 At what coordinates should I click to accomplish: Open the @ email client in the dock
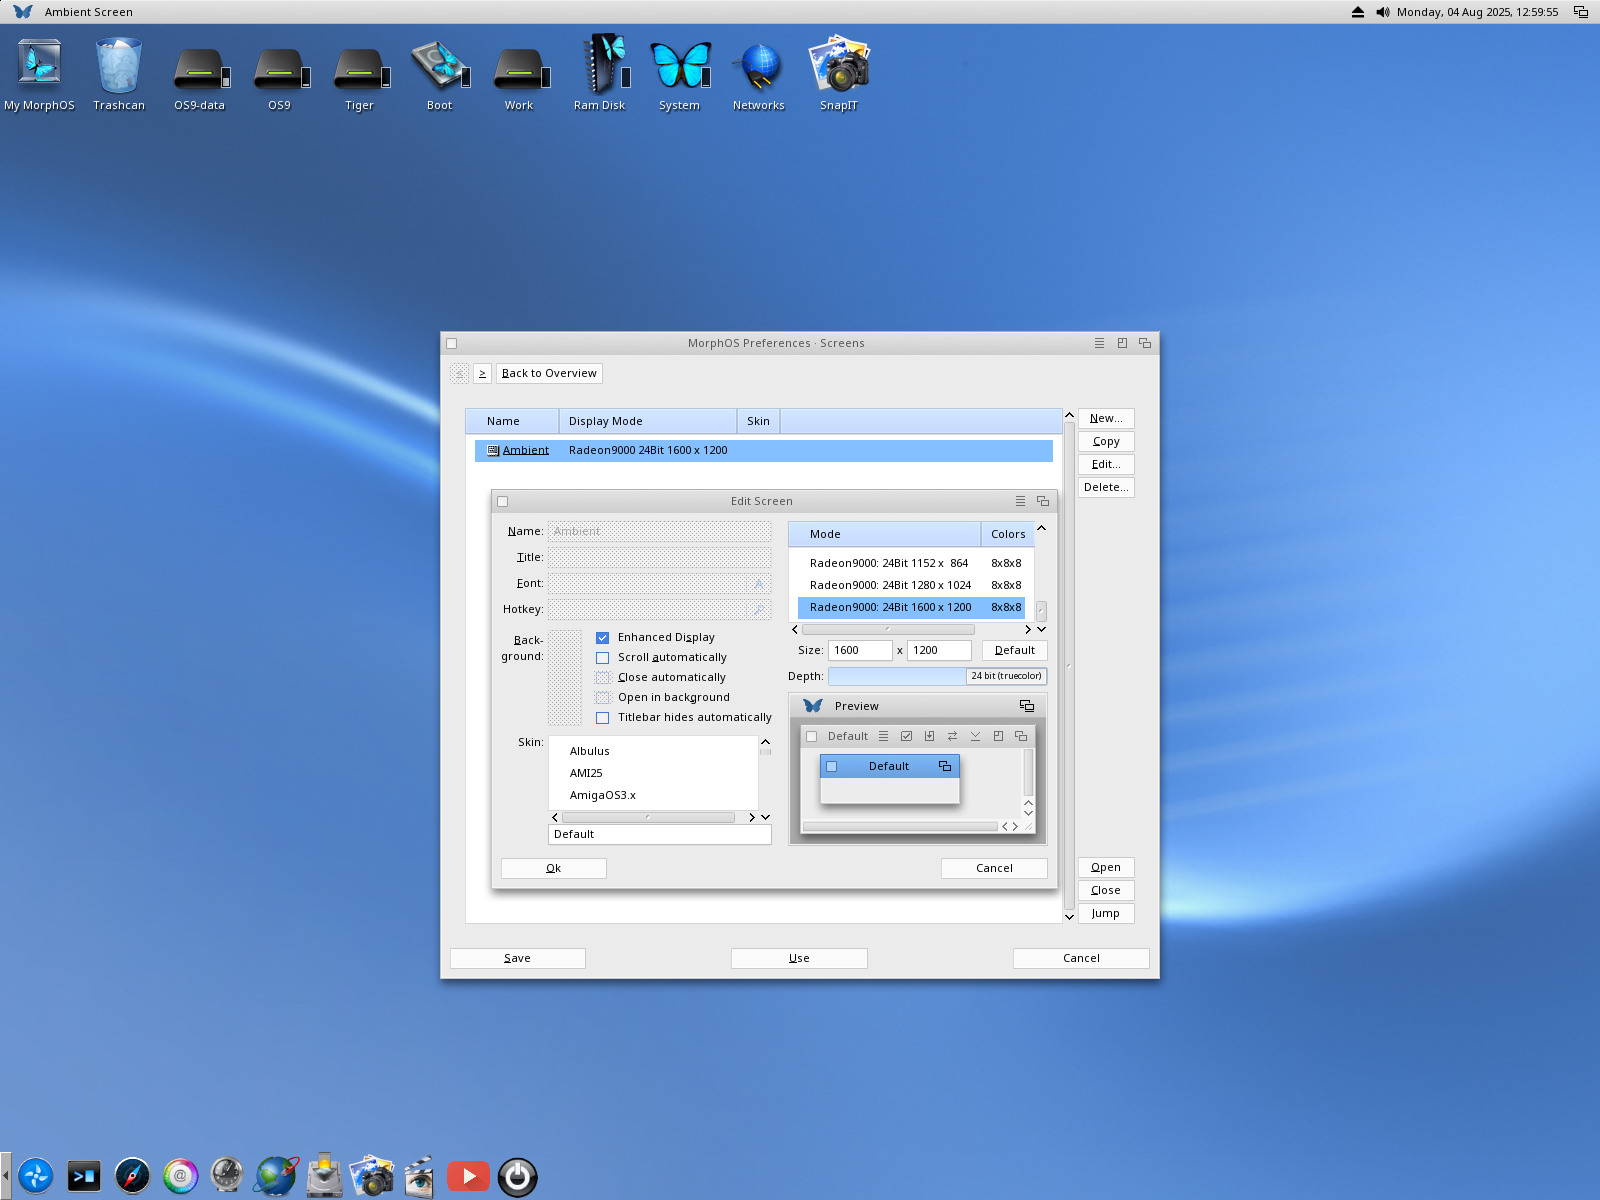coord(179,1176)
